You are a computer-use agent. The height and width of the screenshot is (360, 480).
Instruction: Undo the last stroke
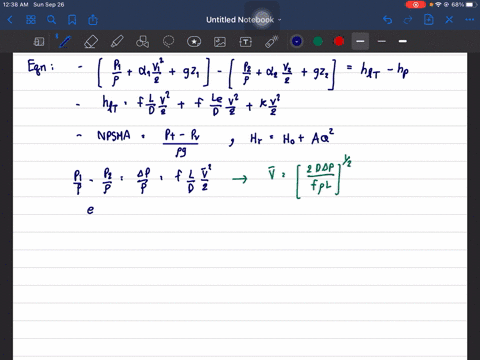coord(387,20)
